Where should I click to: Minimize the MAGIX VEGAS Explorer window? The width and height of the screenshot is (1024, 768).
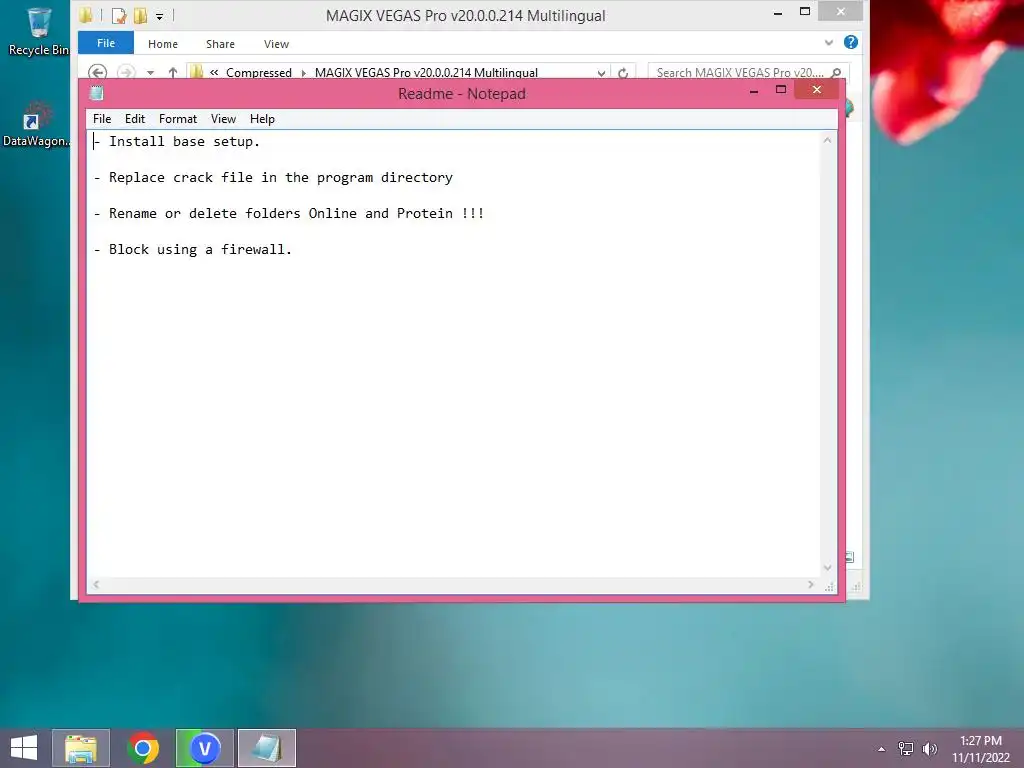point(778,12)
